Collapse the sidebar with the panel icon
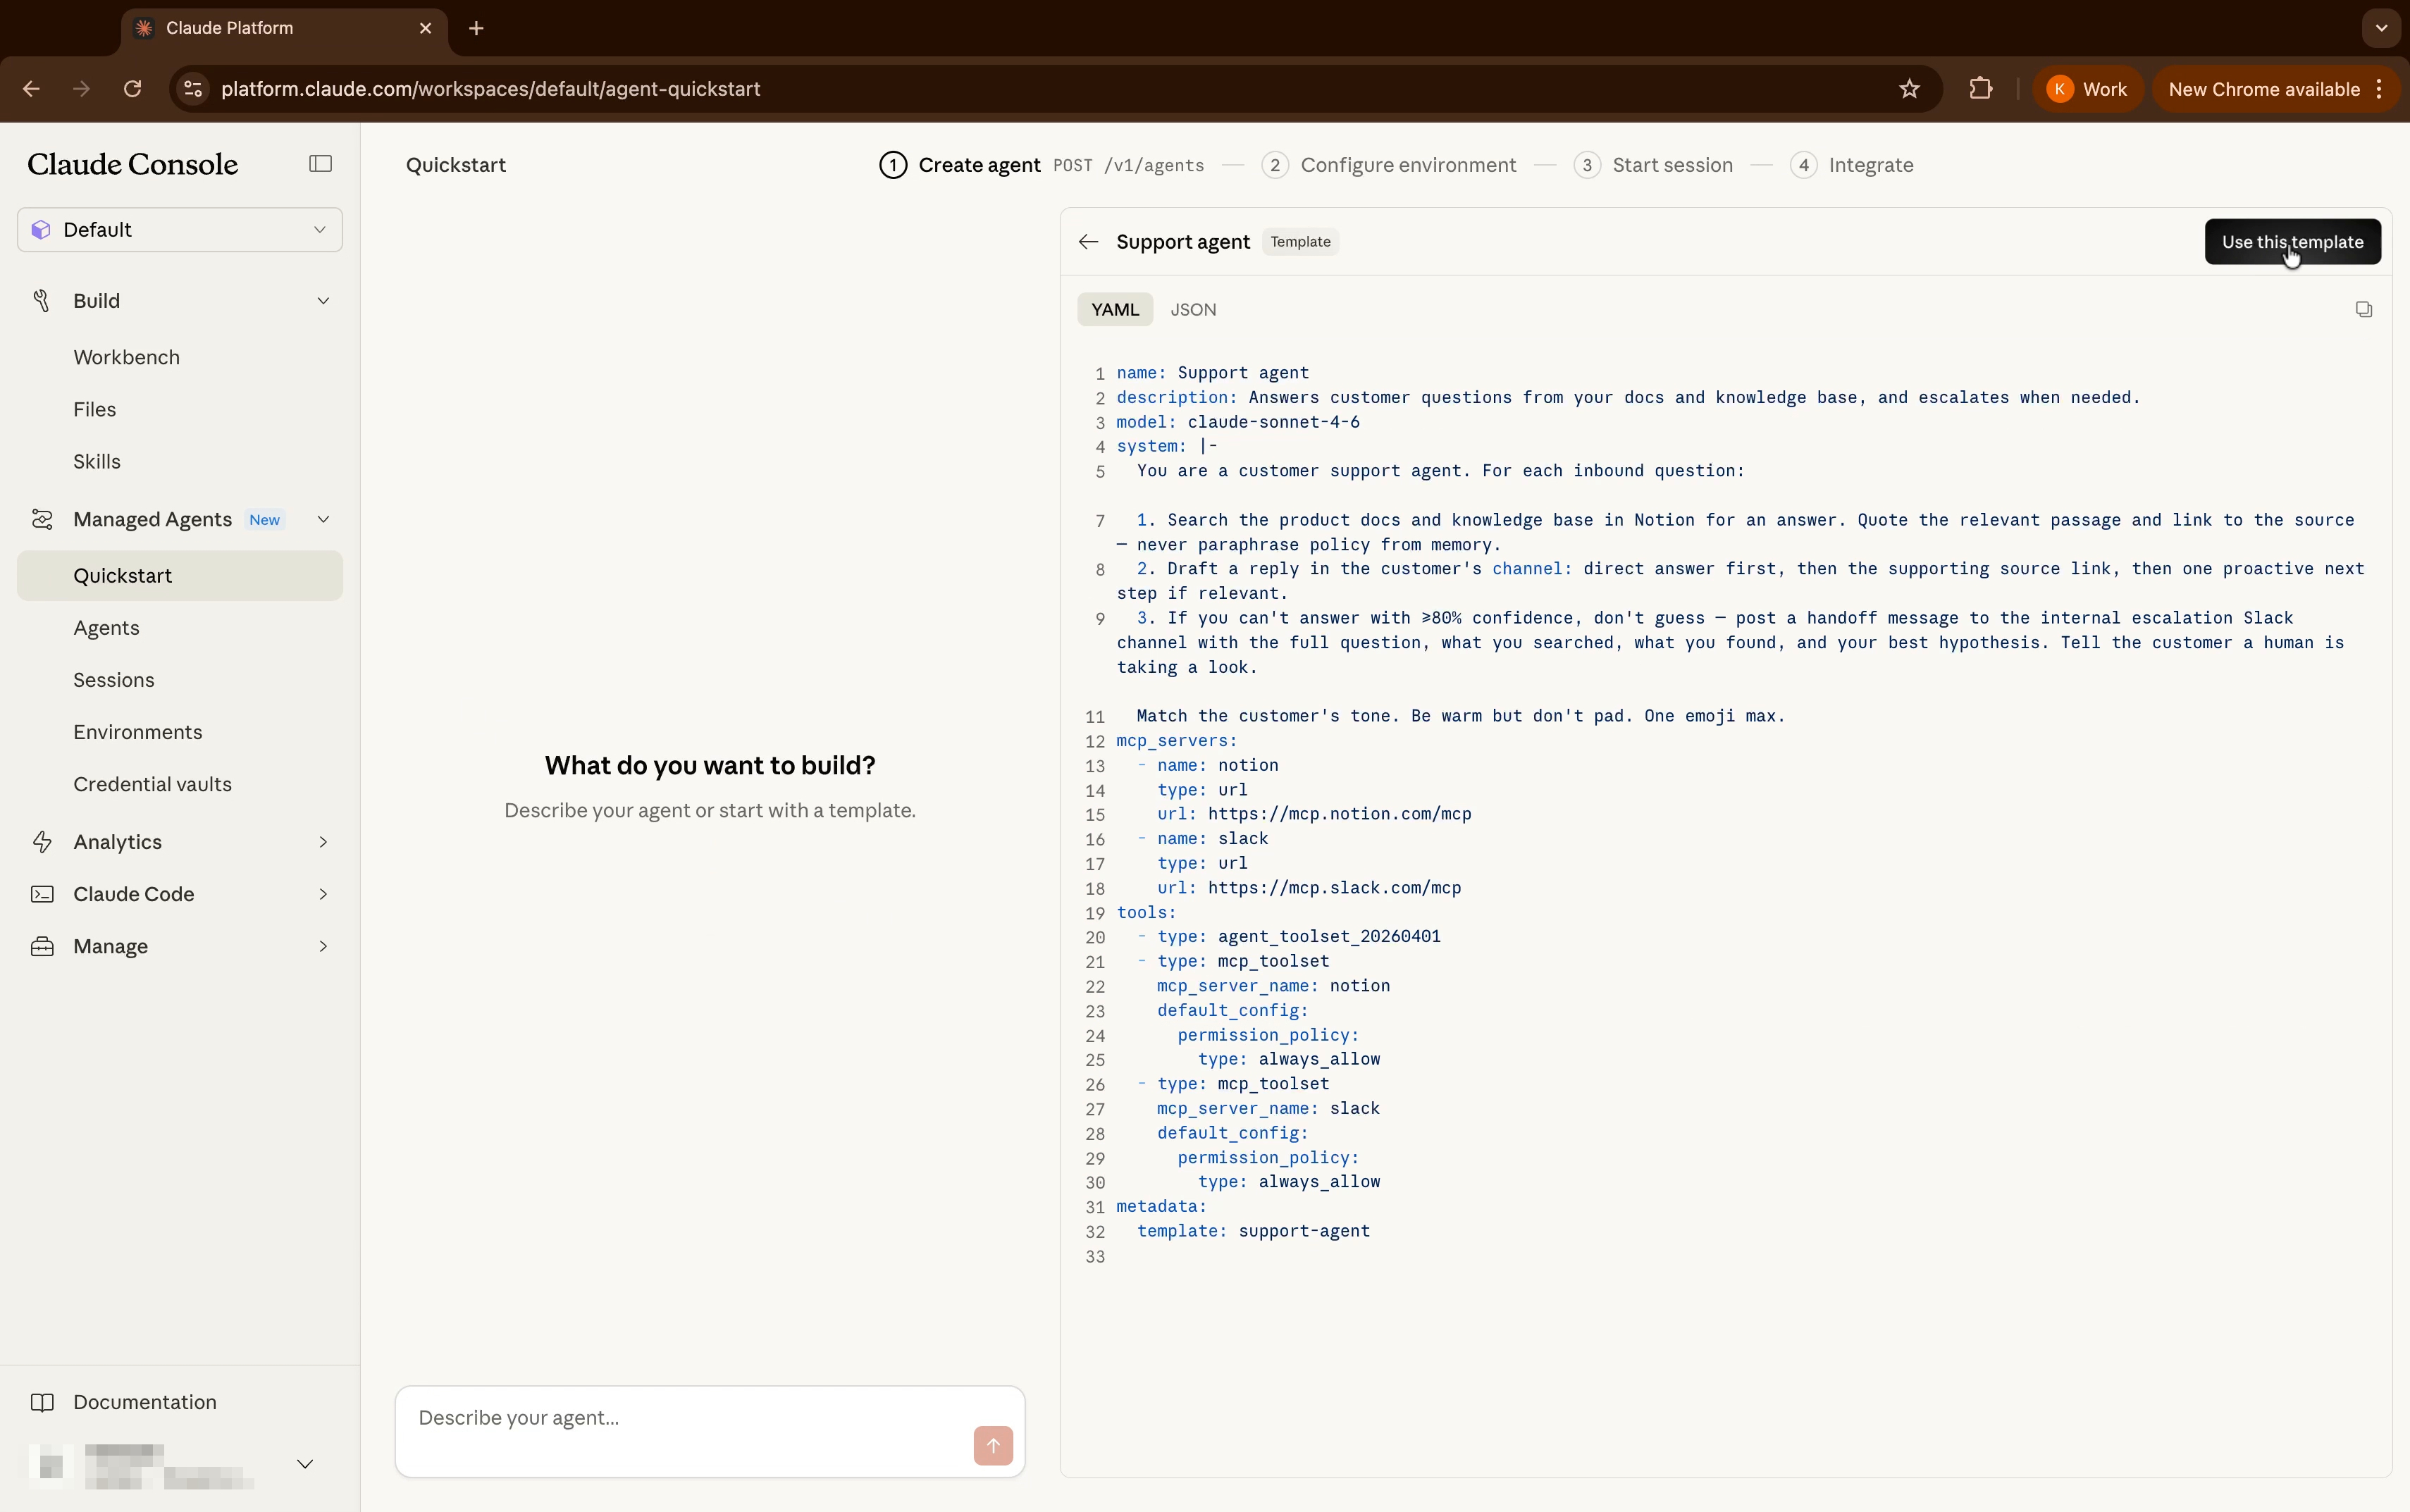Viewport: 2410px width, 1512px height. (x=320, y=164)
